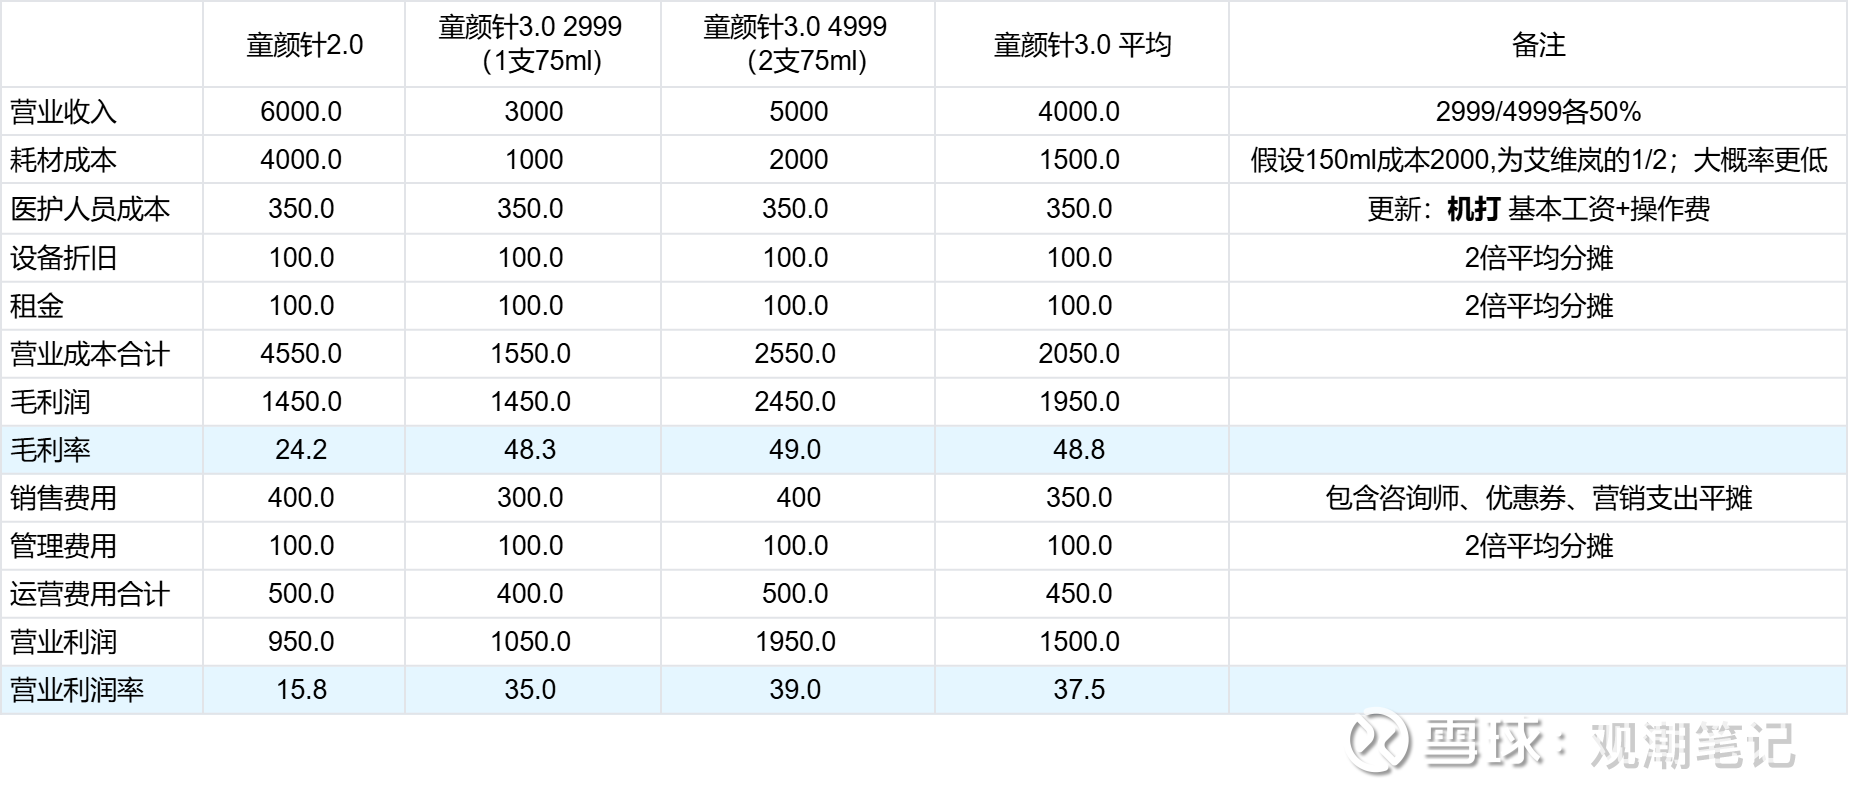
Task: Click the 童颜针2.0 column header
Action: coord(304,45)
